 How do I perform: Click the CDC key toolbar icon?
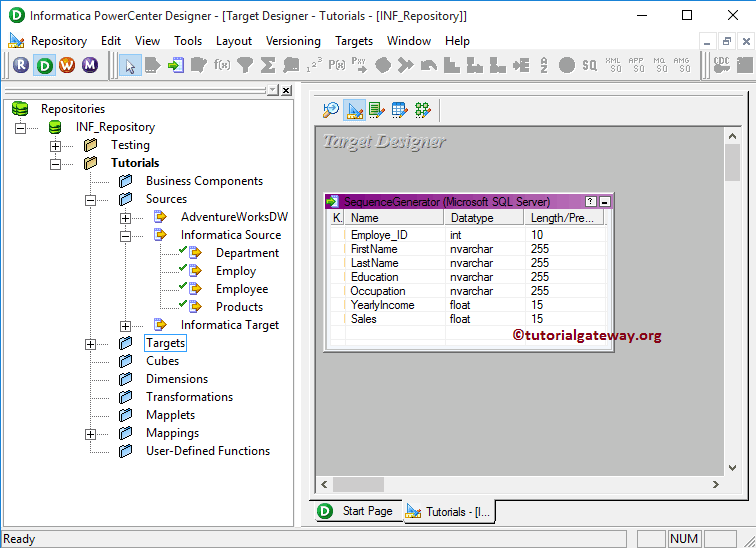pos(722,65)
